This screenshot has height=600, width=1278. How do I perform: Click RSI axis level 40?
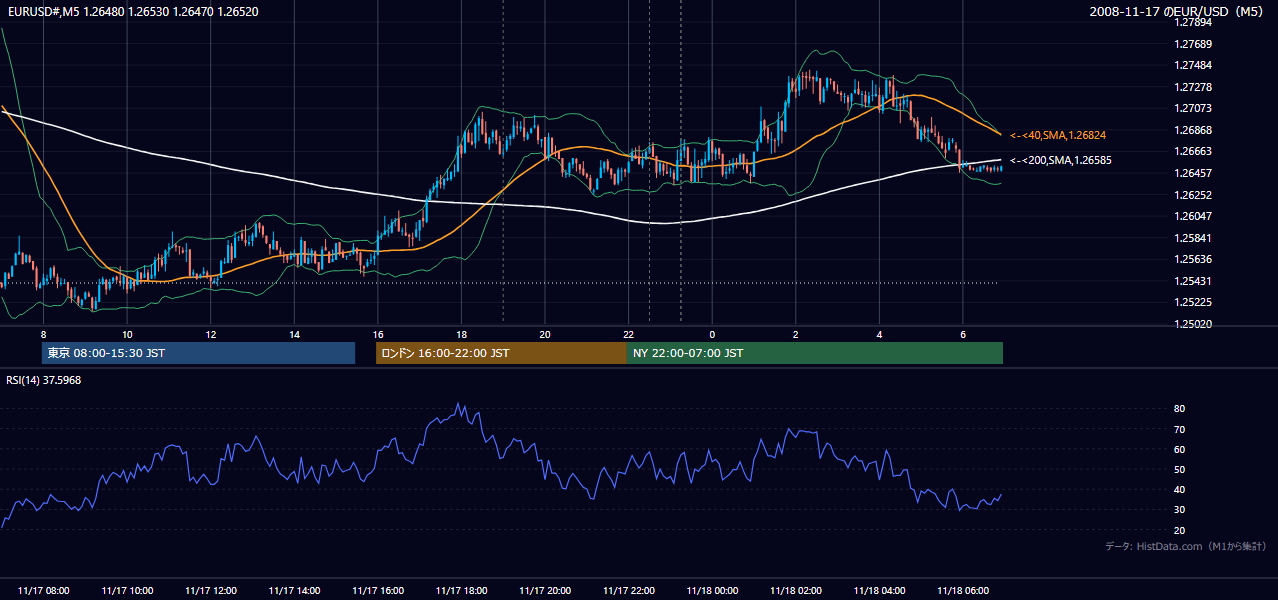(1180, 489)
